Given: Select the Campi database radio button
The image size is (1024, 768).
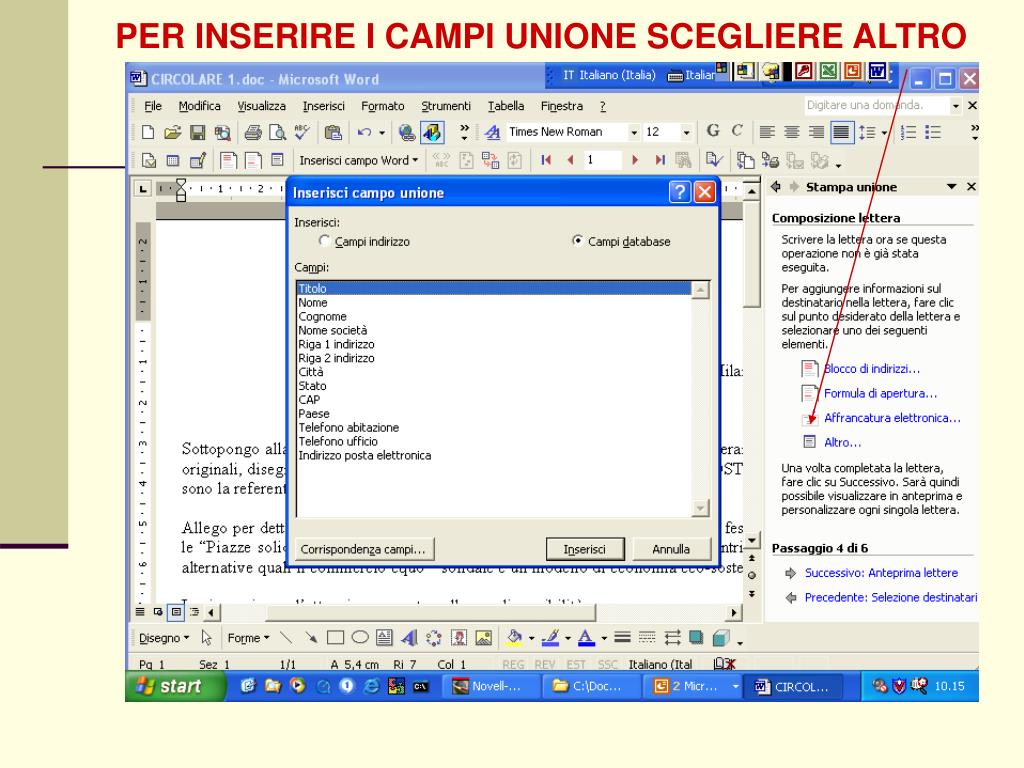Looking at the screenshot, I should pyautogui.click(x=577, y=240).
